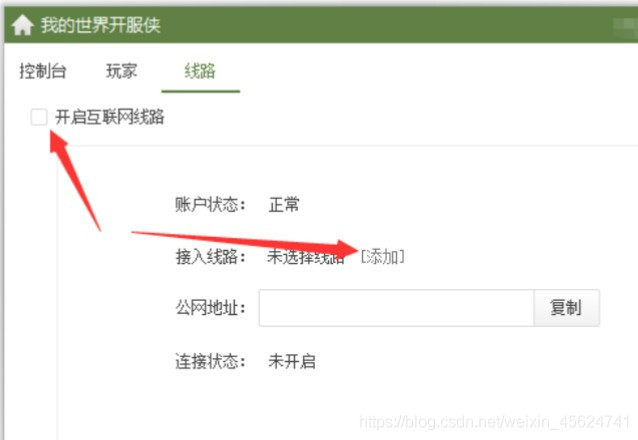Click the blurred window controls in title bar
The image size is (638, 440).
tap(625, 25)
